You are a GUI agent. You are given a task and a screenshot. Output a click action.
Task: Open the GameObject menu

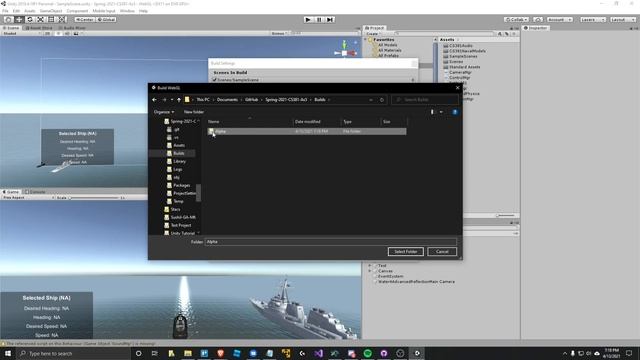[x=51, y=11]
